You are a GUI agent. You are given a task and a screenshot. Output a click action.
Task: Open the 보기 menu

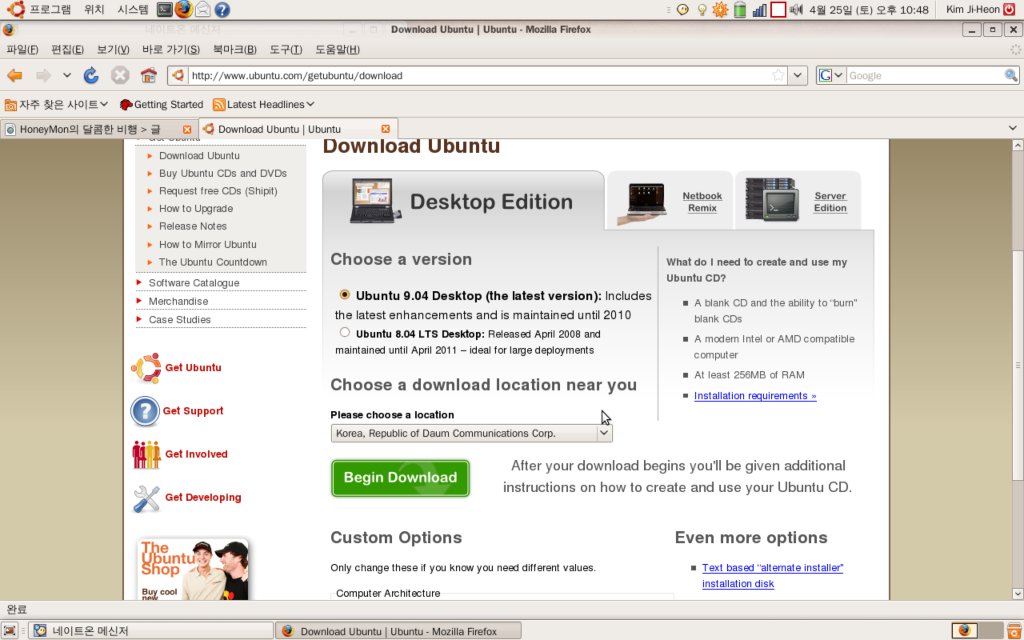(x=113, y=50)
